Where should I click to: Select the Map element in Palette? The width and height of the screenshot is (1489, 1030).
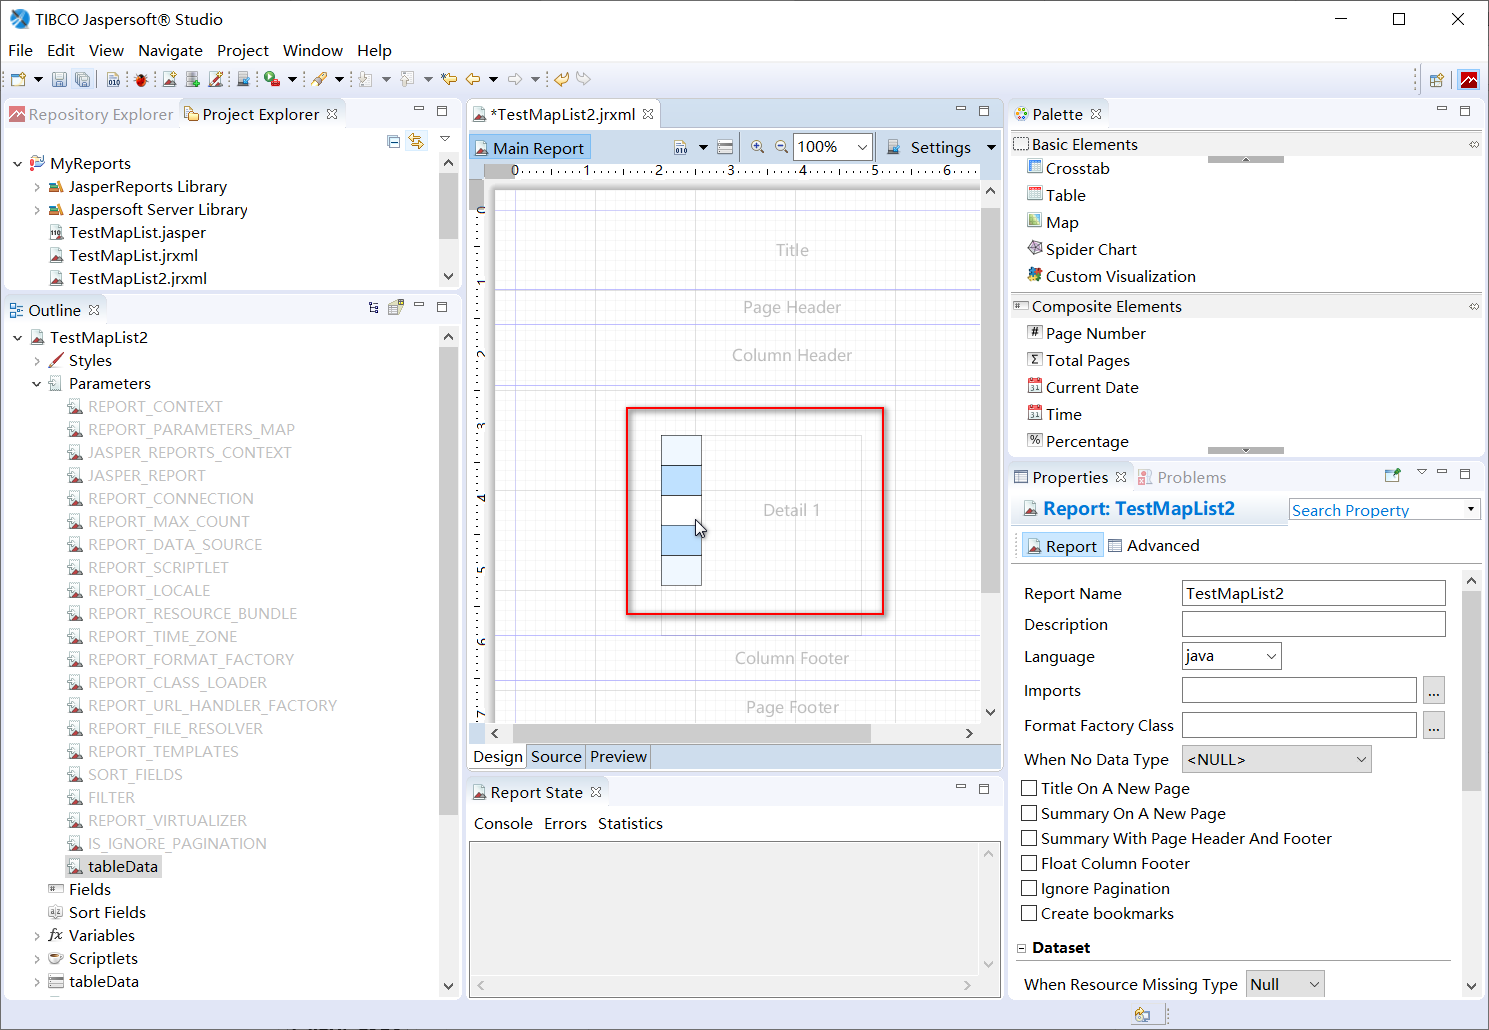coord(1052,222)
